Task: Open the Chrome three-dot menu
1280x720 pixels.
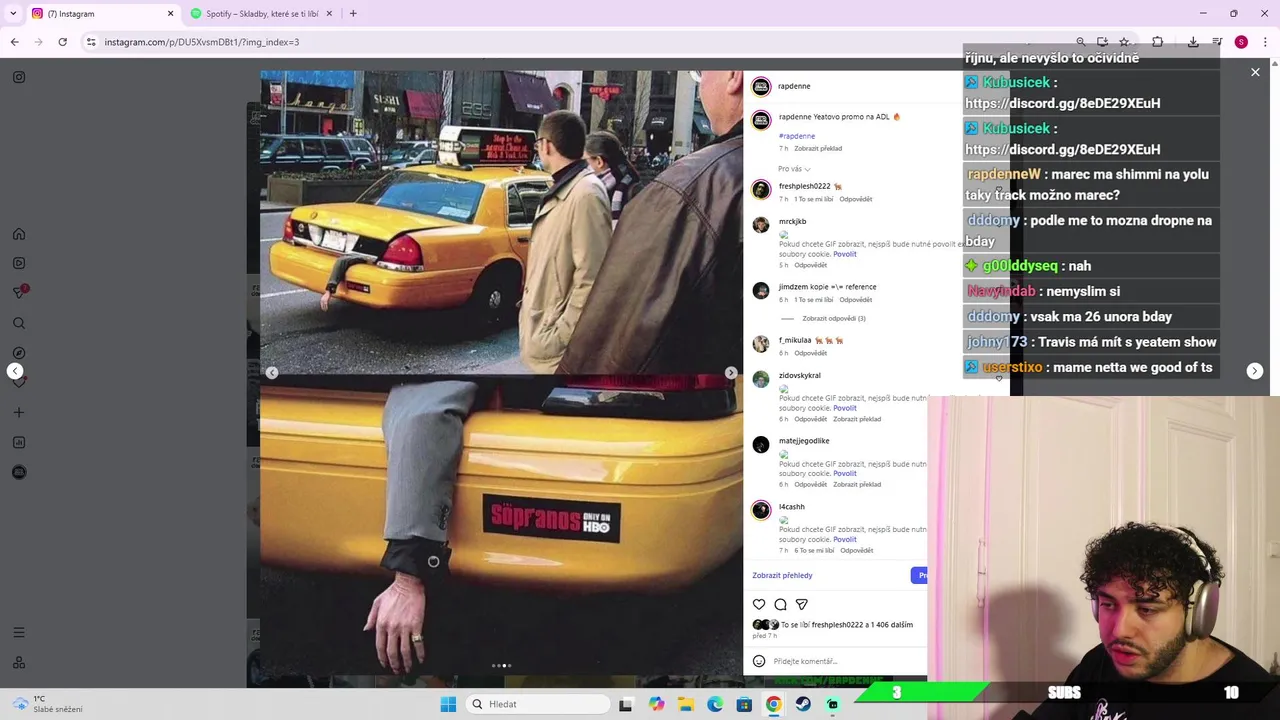Action: click(x=1265, y=42)
